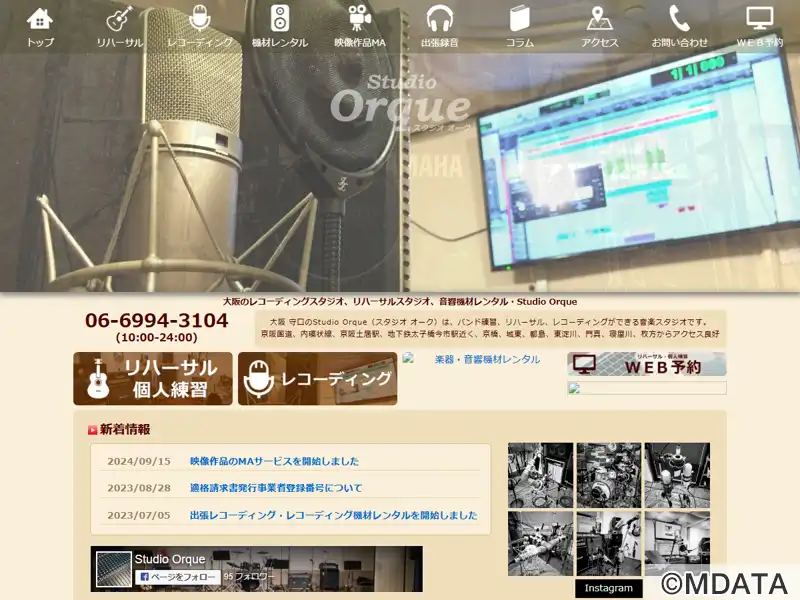Click the date 2024/09/15
The image size is (800, 600).
click(139, 461)
